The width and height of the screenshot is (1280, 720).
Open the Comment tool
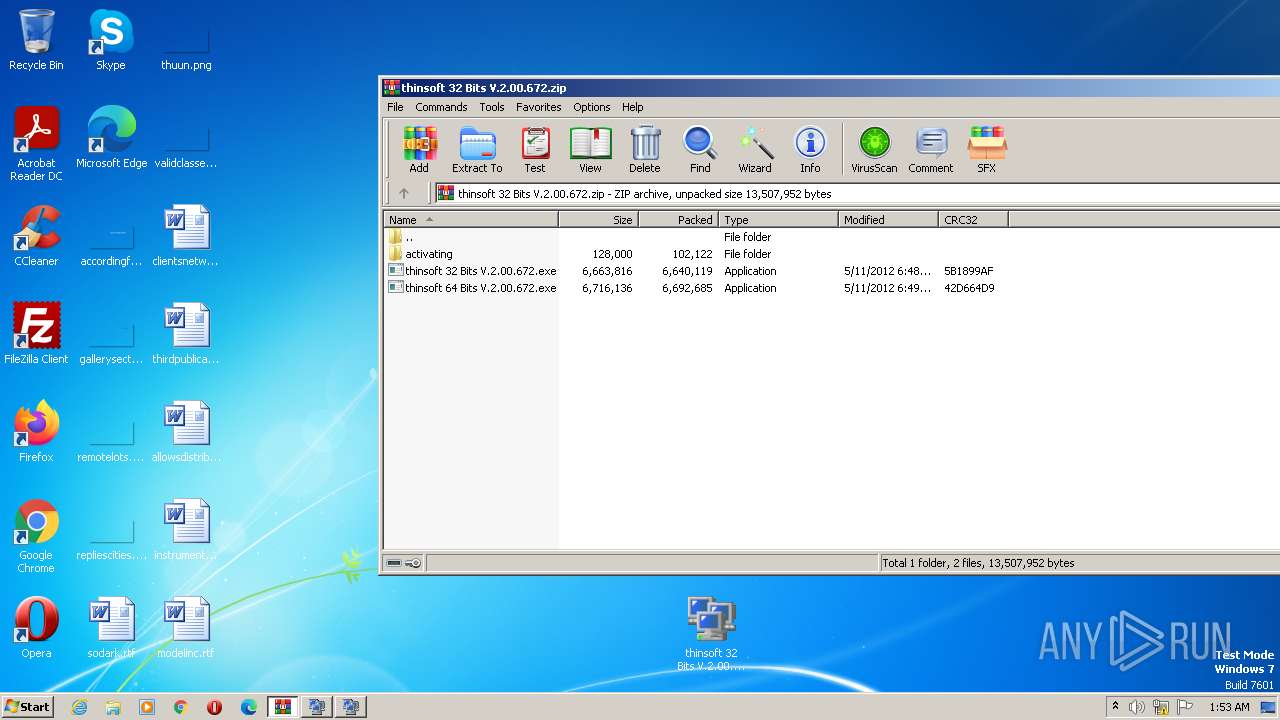[x=931, y=150]
